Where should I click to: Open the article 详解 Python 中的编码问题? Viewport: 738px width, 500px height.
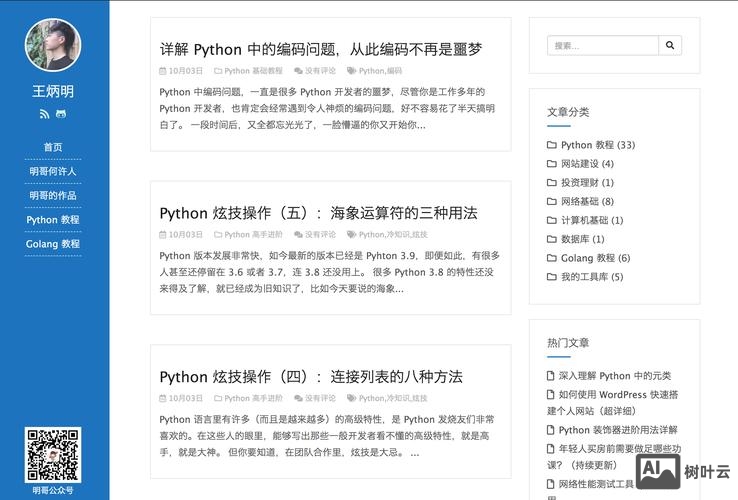(x=321, y=49)
